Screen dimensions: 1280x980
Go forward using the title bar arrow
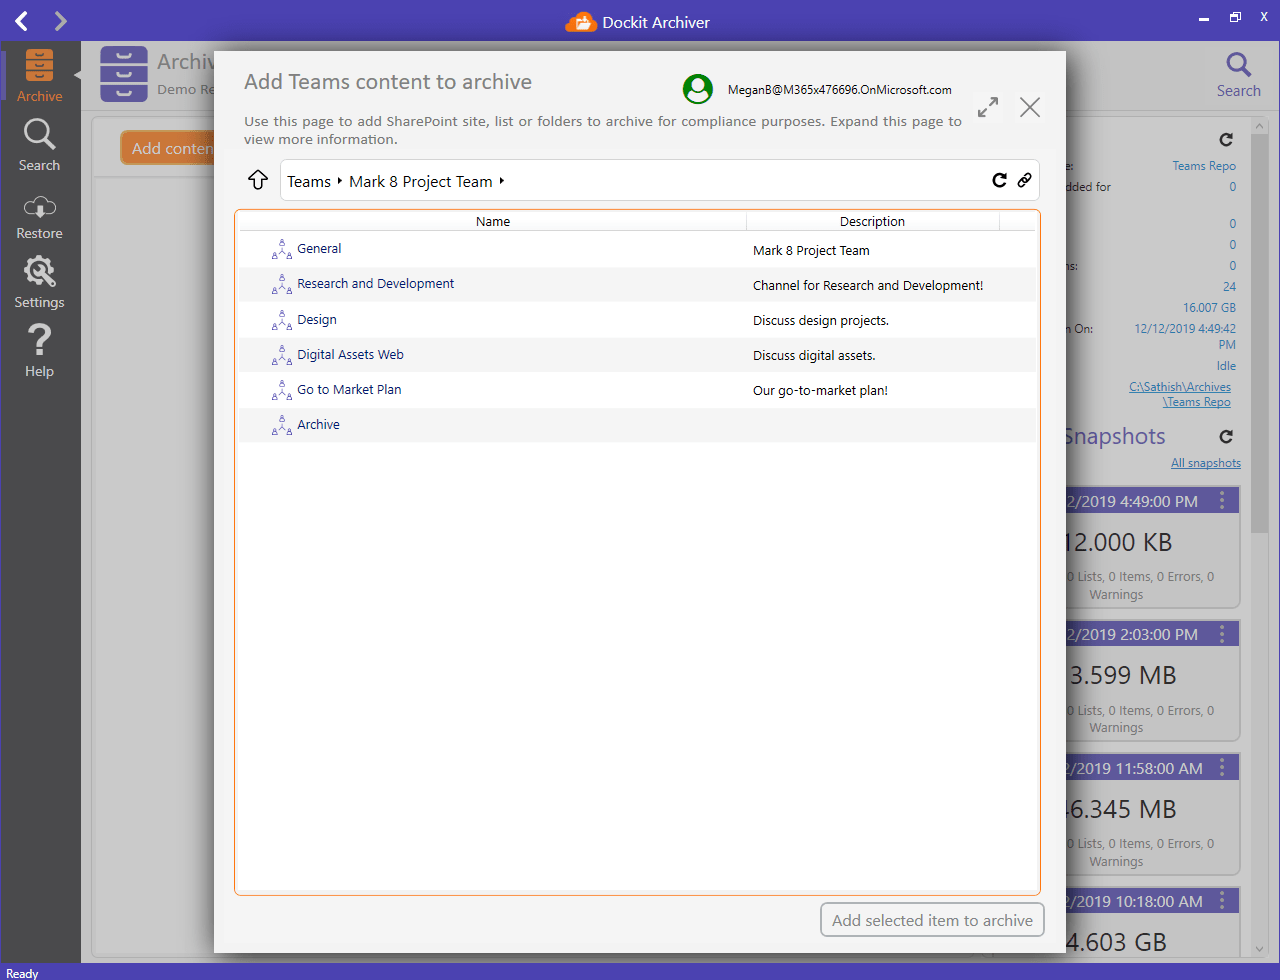click(x=60, y=21)
